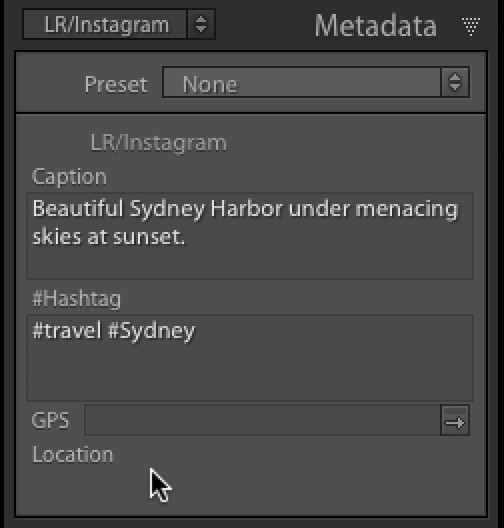
Task: Click the LR/Instagram section heading
Action: [159, 143]
